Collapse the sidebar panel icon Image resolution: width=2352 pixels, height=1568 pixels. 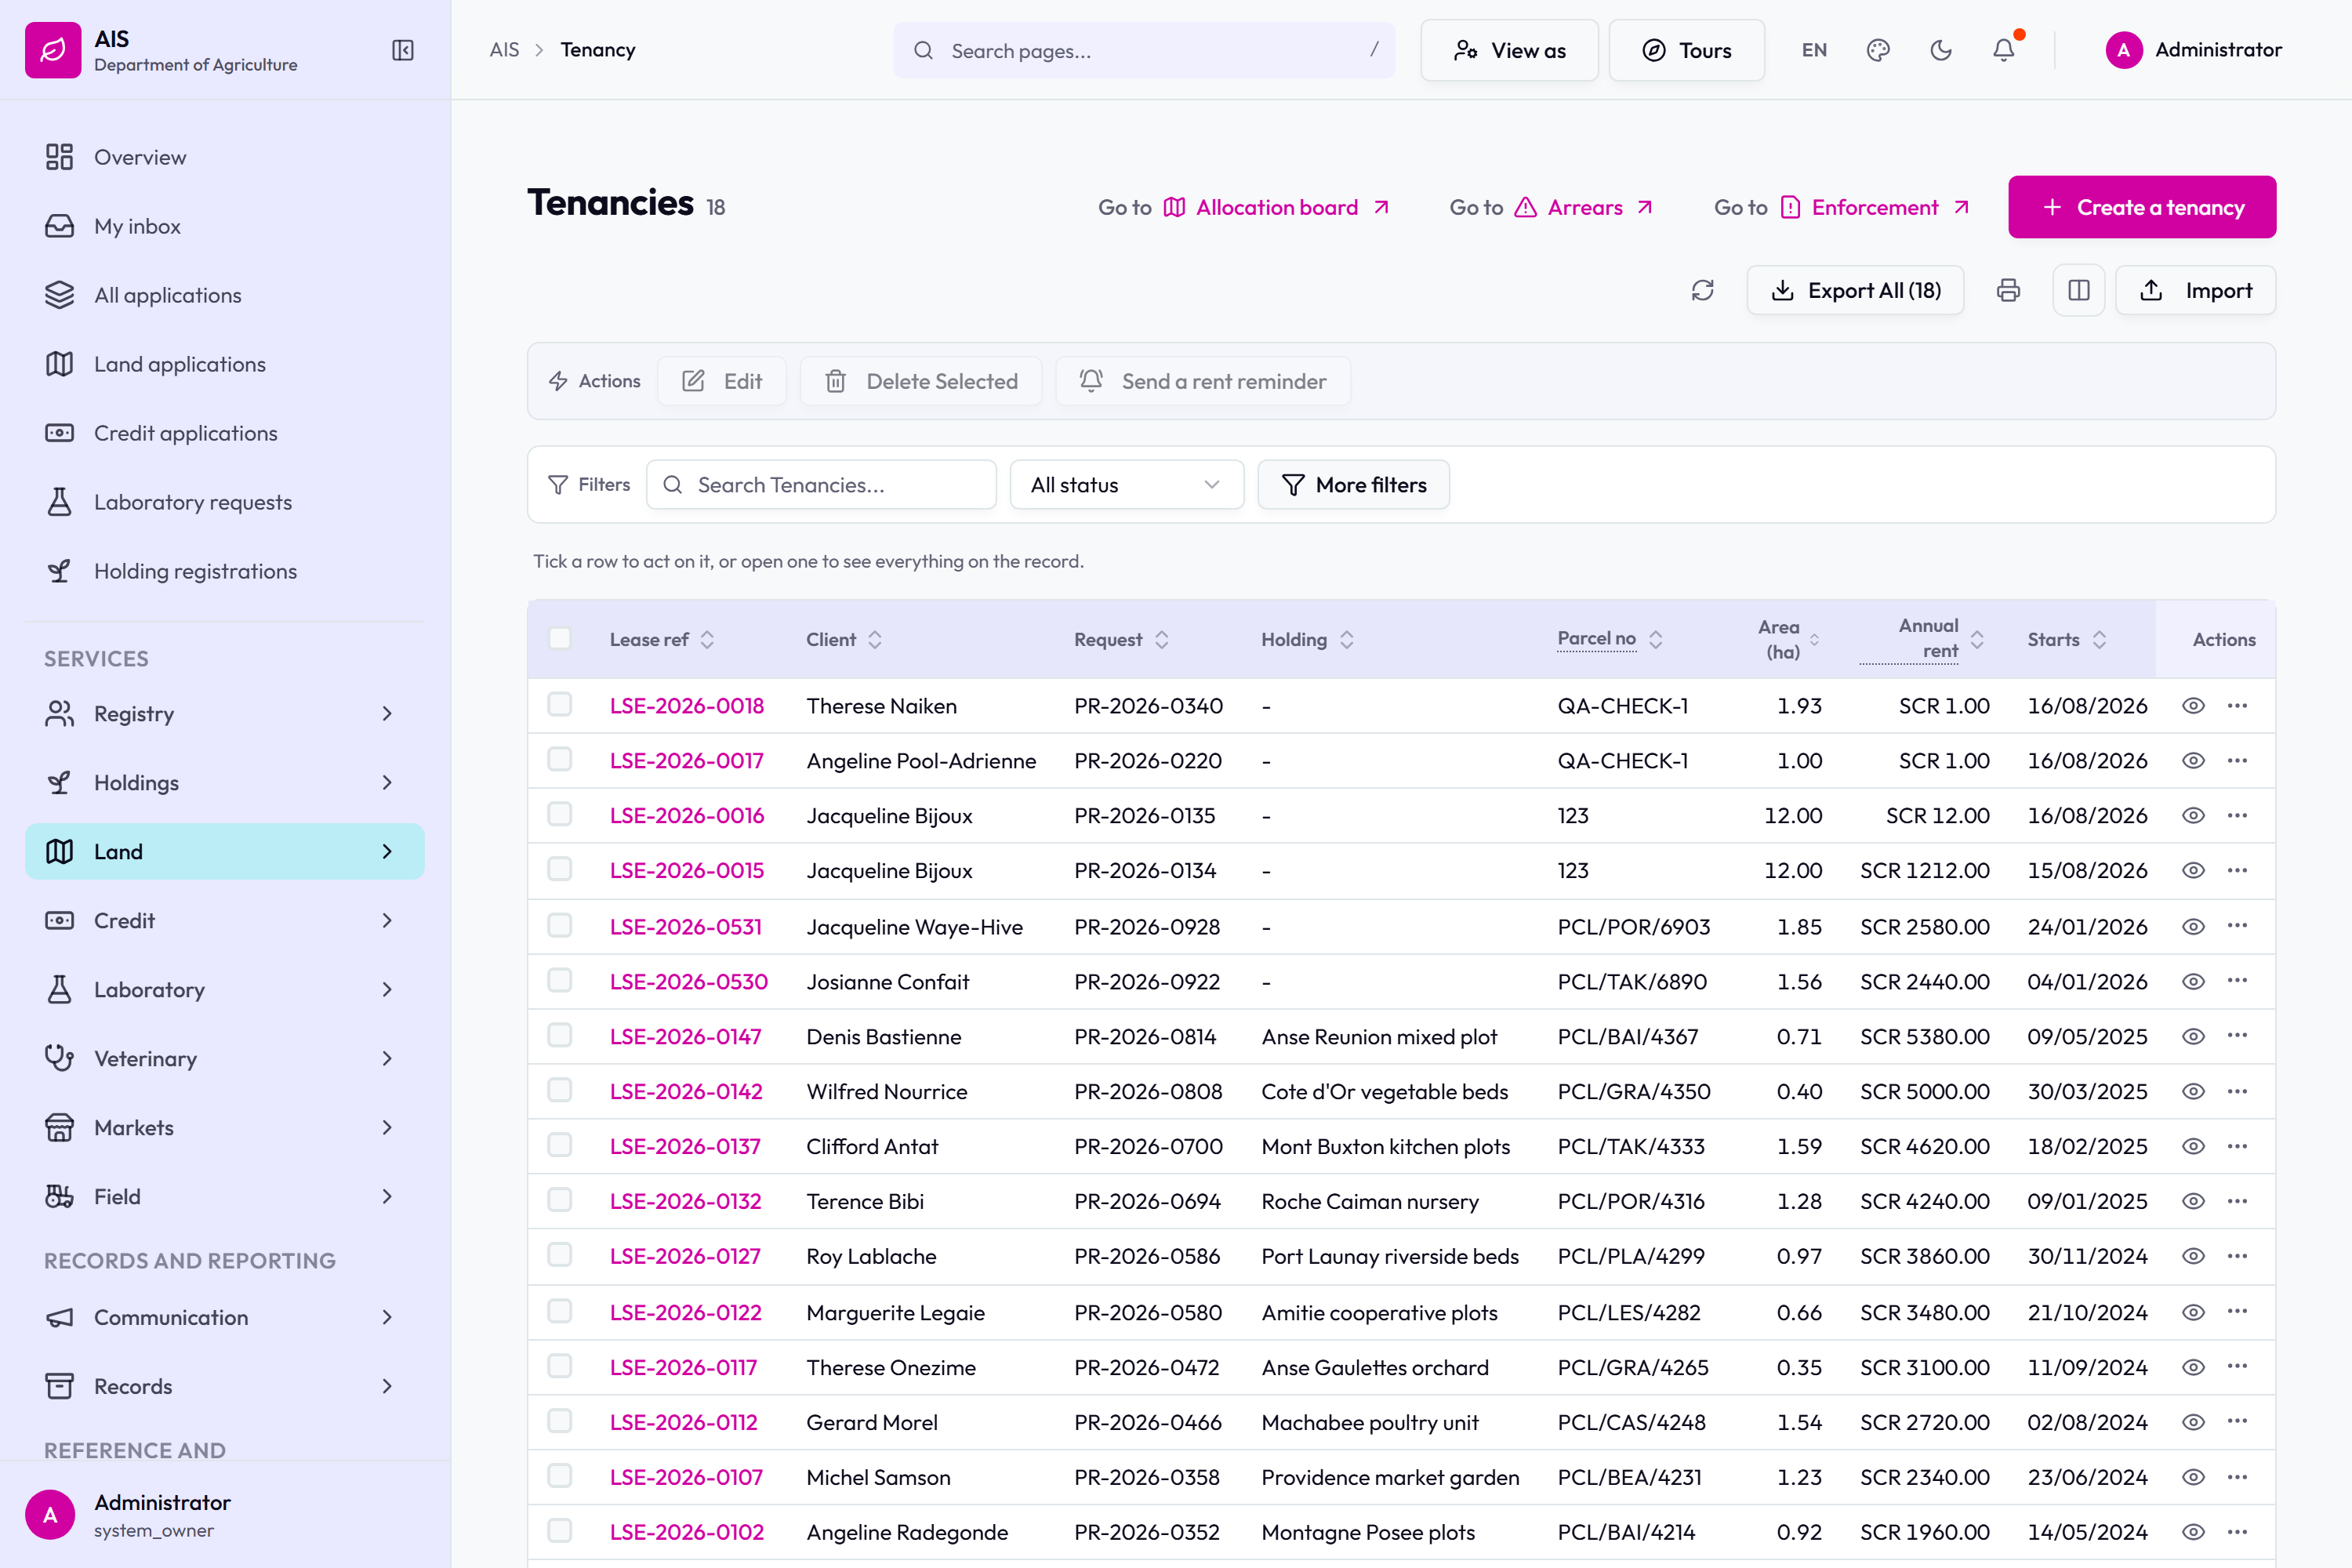(403, 50)
